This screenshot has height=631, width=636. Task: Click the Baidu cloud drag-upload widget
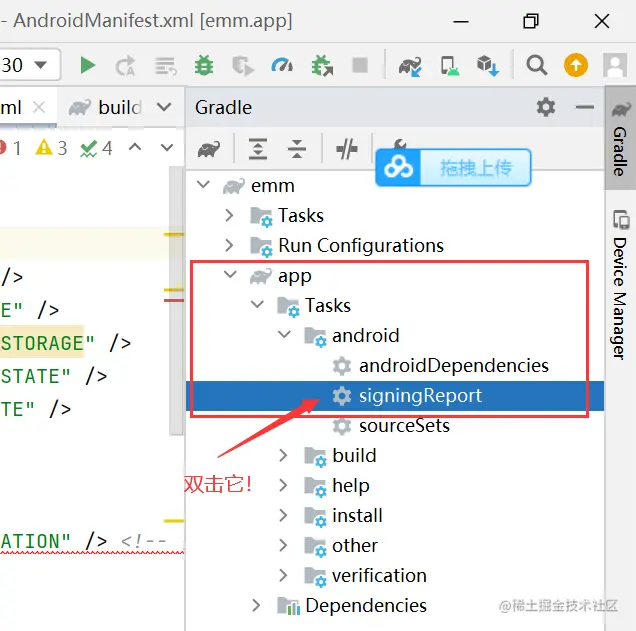point(453,167)
